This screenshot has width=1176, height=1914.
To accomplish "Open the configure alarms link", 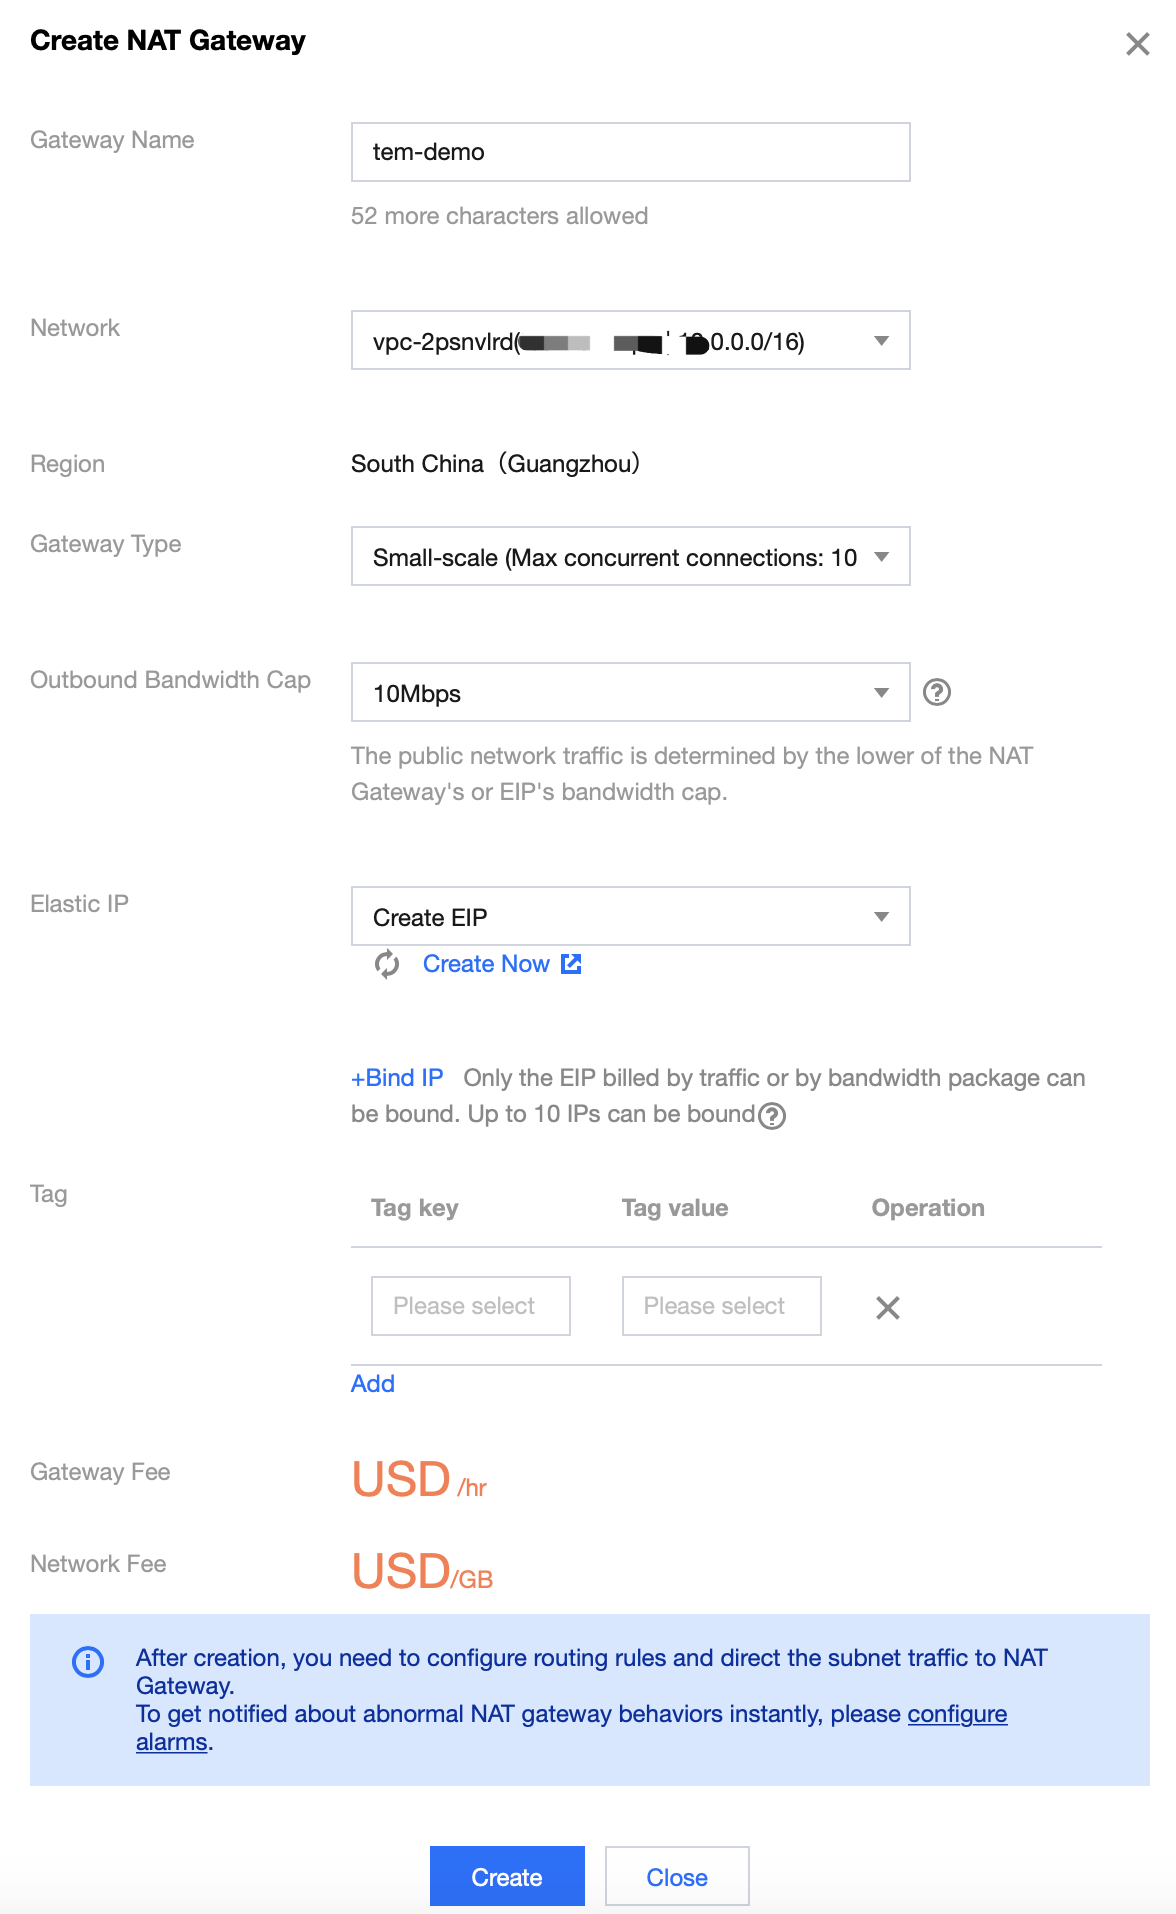I will (x=956, y=1714).
